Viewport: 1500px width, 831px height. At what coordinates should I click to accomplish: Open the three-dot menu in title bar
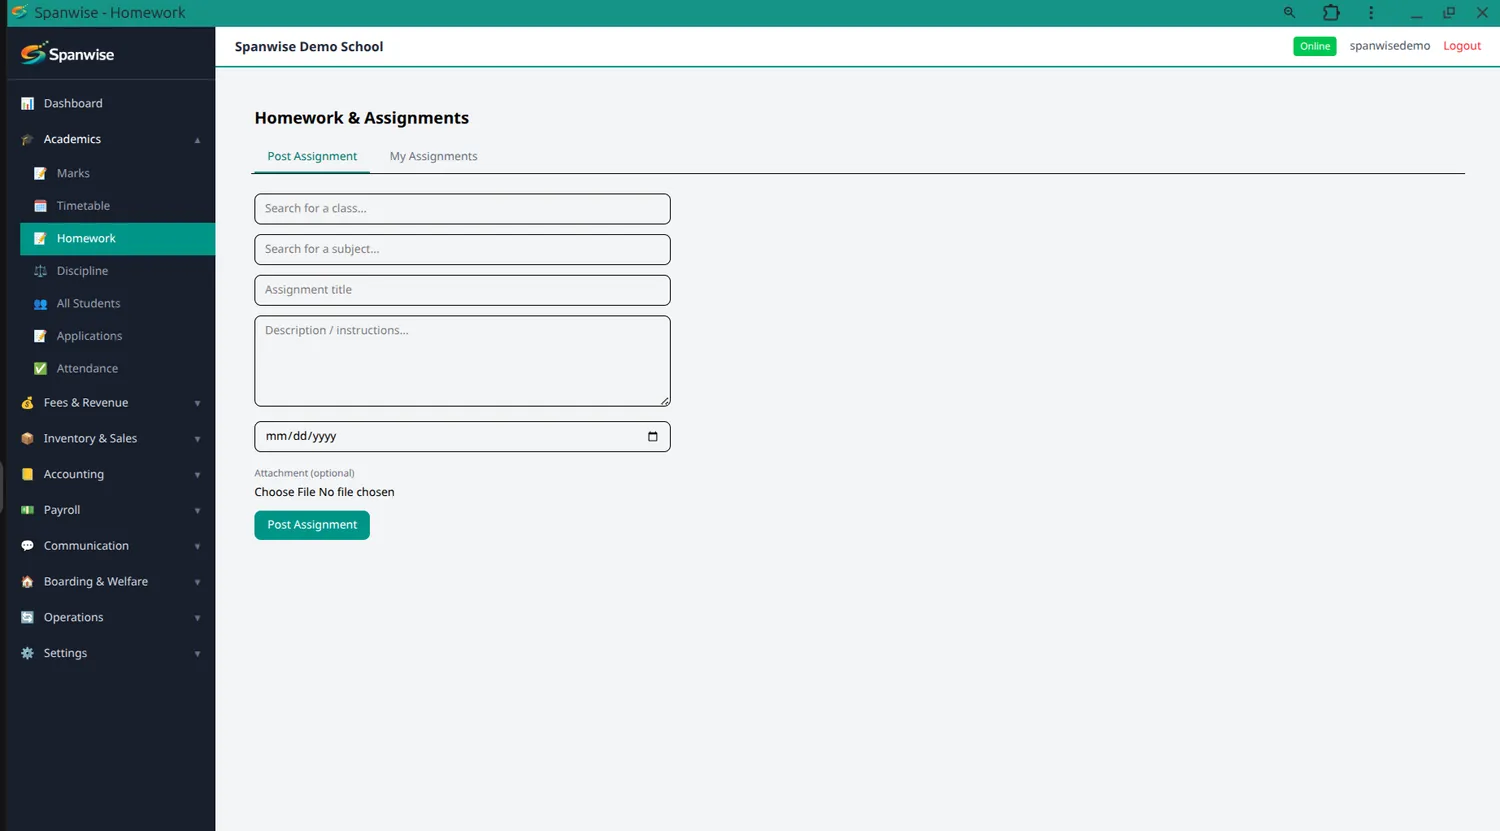(1371, 13)
